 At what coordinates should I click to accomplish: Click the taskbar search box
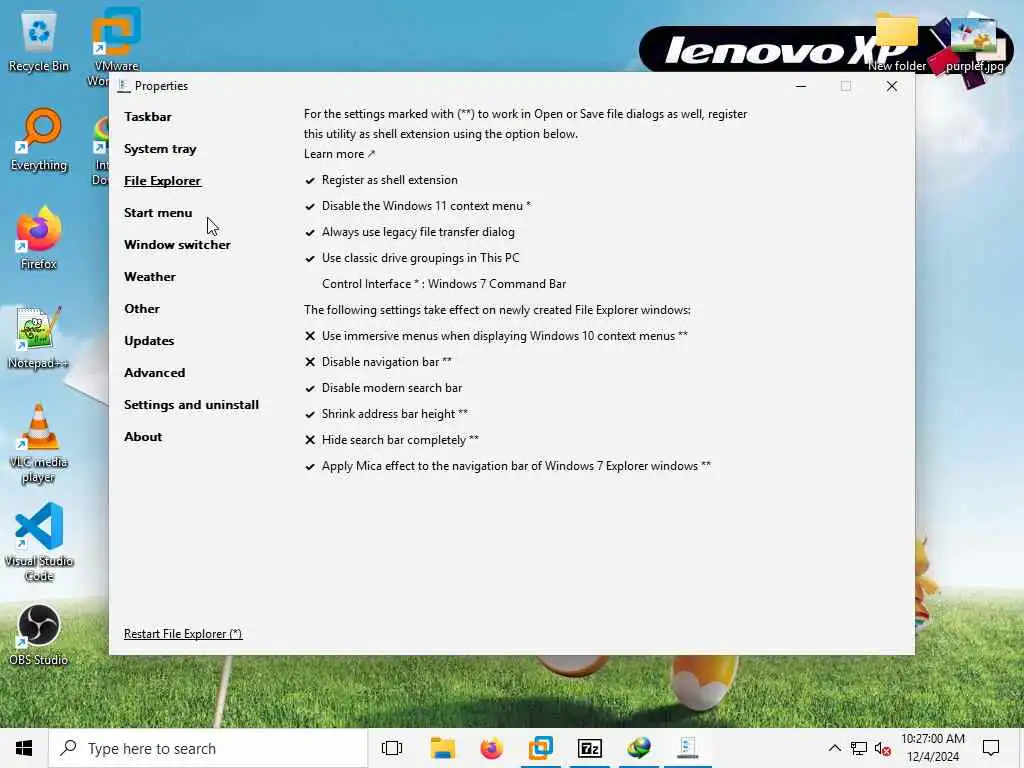click(x=208, y=748)
